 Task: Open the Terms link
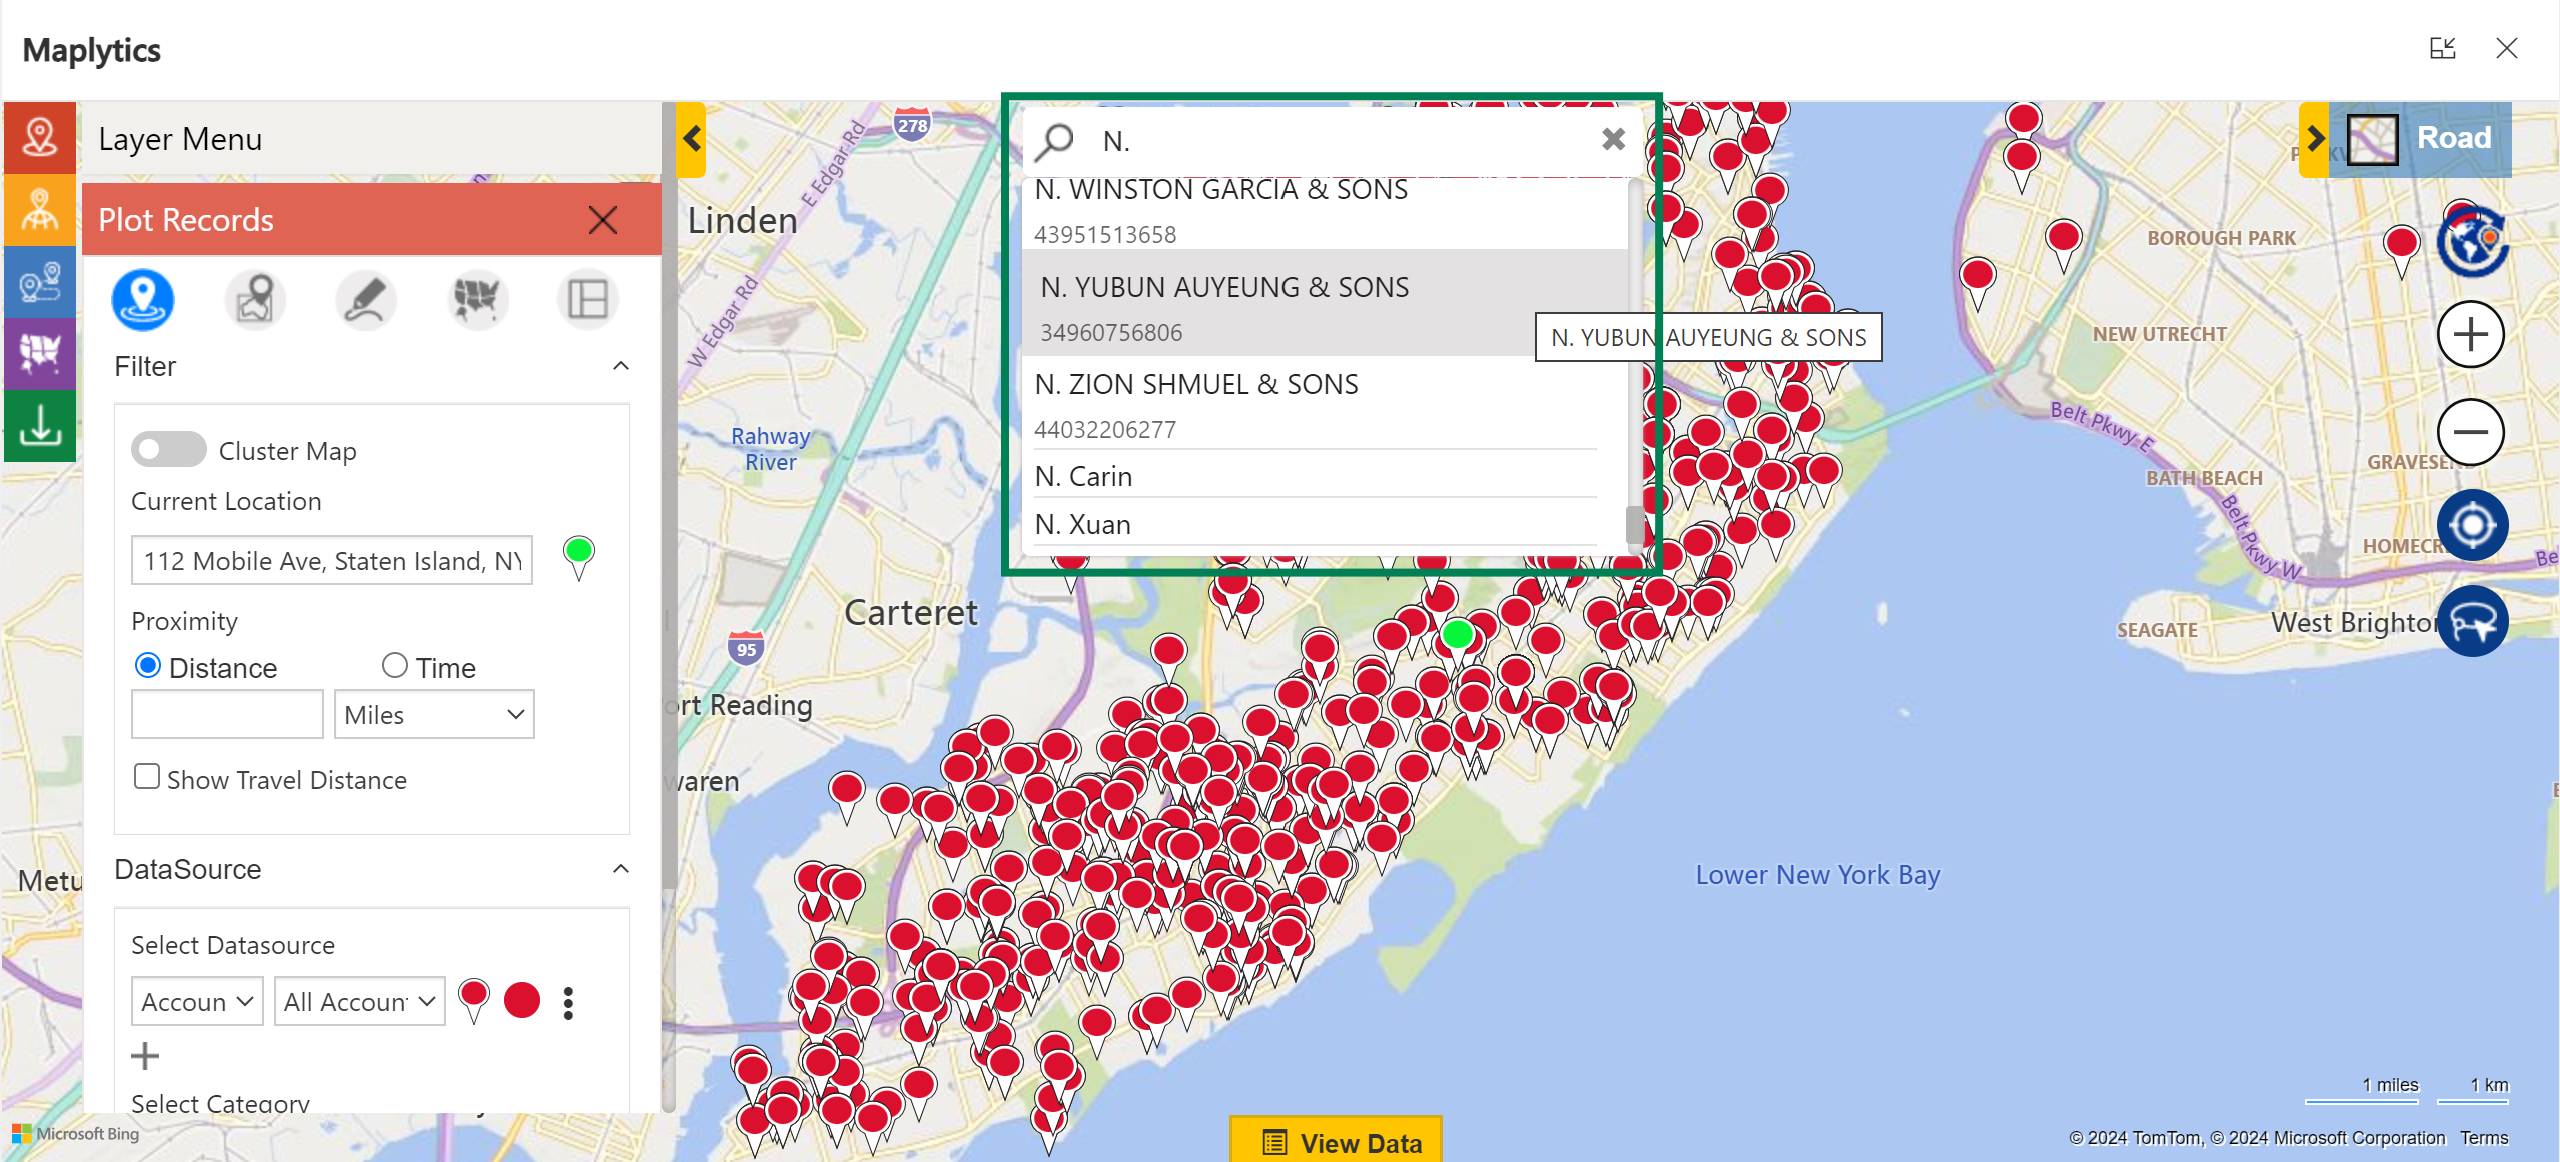click(x=2484, y=1137)
